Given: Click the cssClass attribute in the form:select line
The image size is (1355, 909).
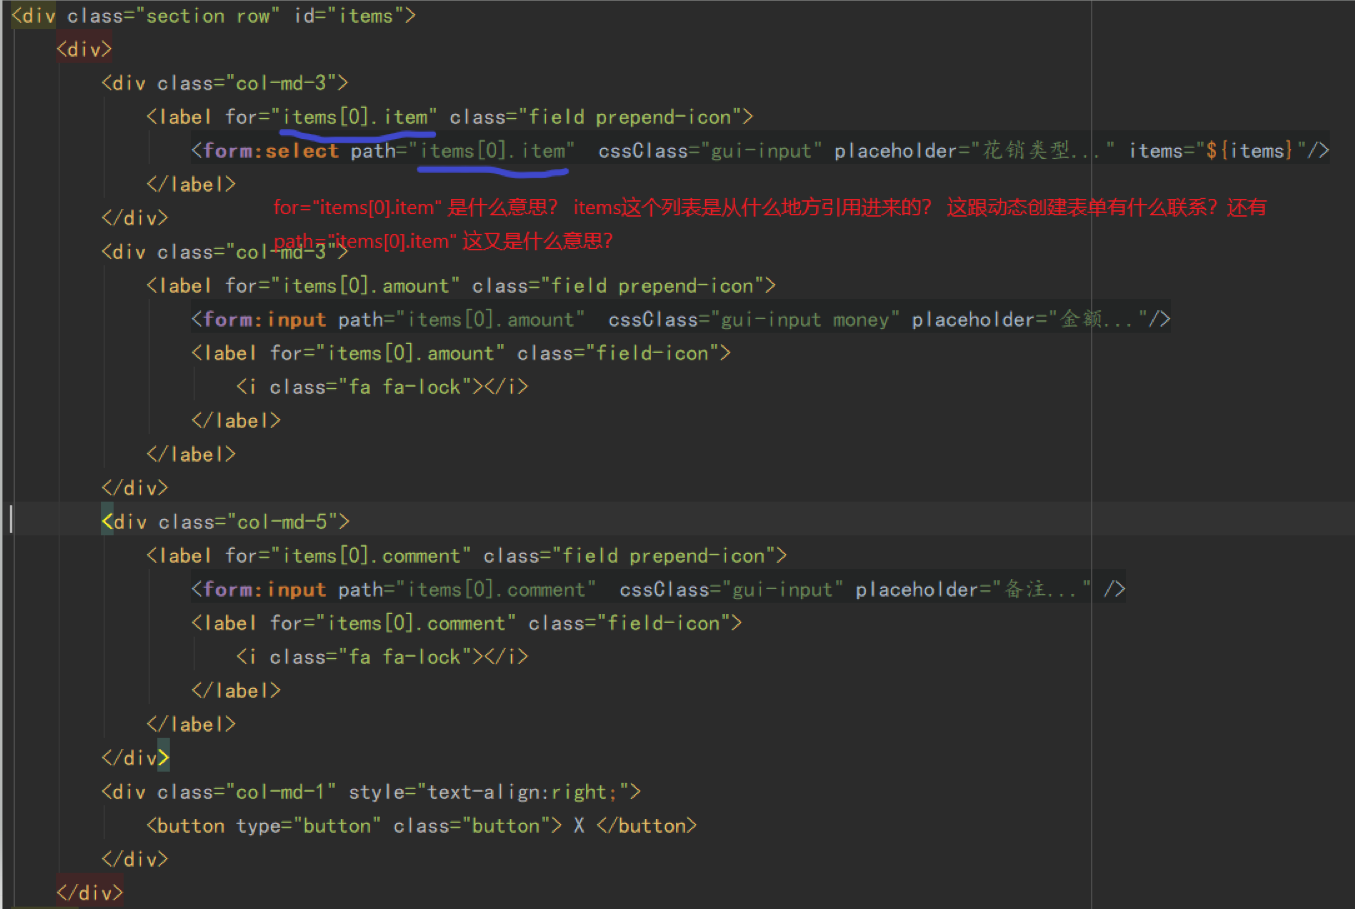Looking at the screenshot, I should 710,151.
